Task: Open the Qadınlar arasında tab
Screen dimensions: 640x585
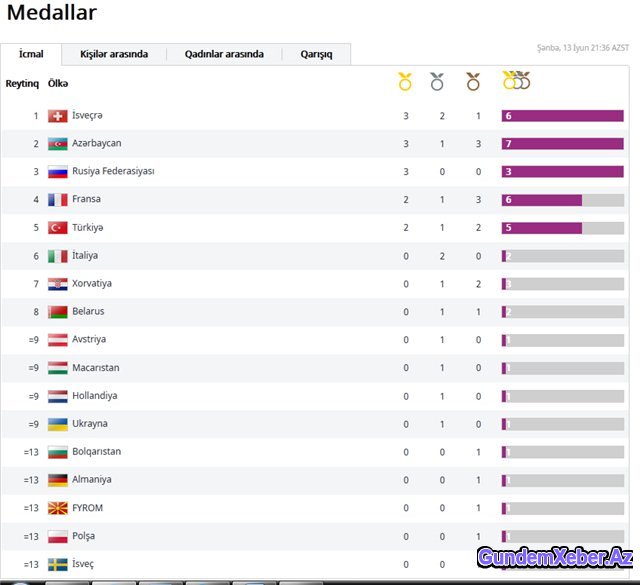Action: point(224,54)
